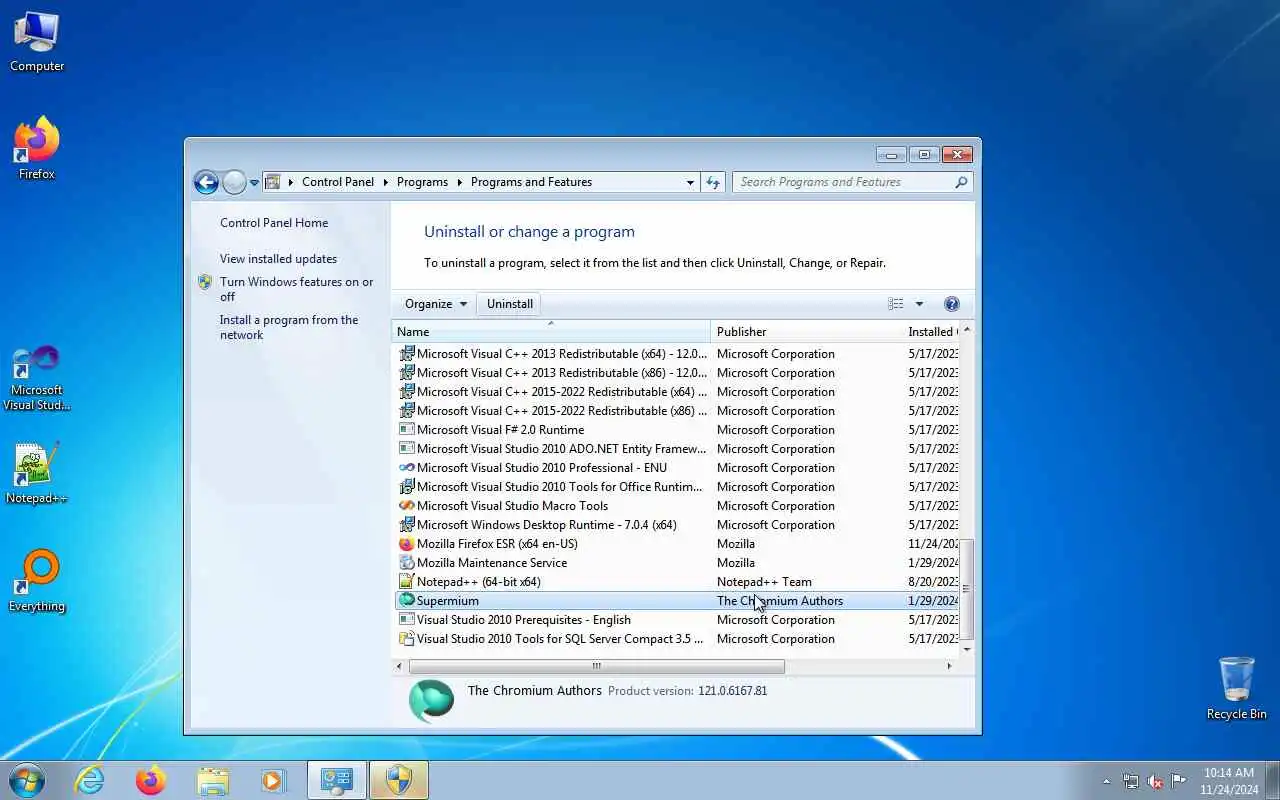1280x800 pixels.
Task: Click the search magnifier icon
Action: tap(961, 182)
